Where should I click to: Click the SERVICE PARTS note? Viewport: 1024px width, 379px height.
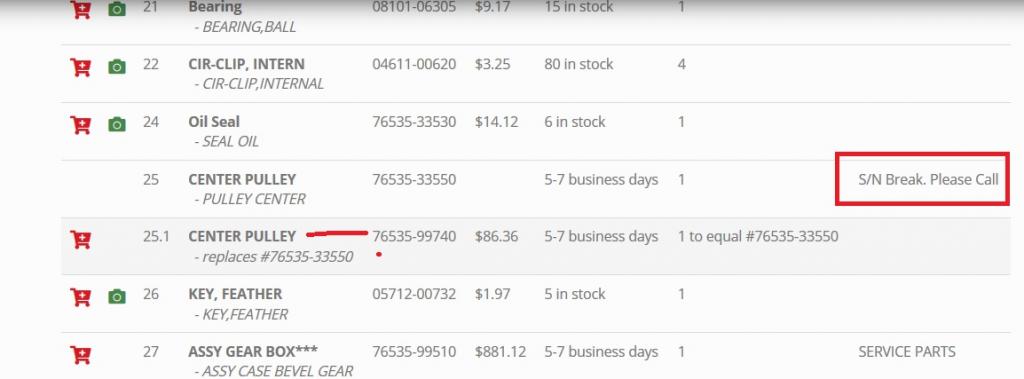pos(906,352)
